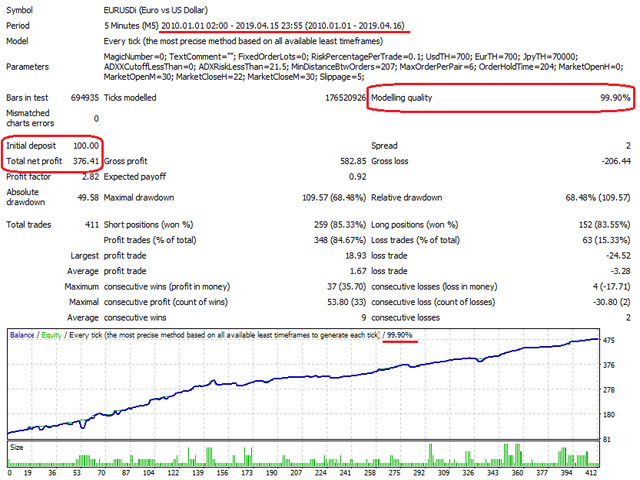The image size is (640, 480).
Task: Select consecutive profit value 53.80 (33)
Action: [x=347, y=302]
